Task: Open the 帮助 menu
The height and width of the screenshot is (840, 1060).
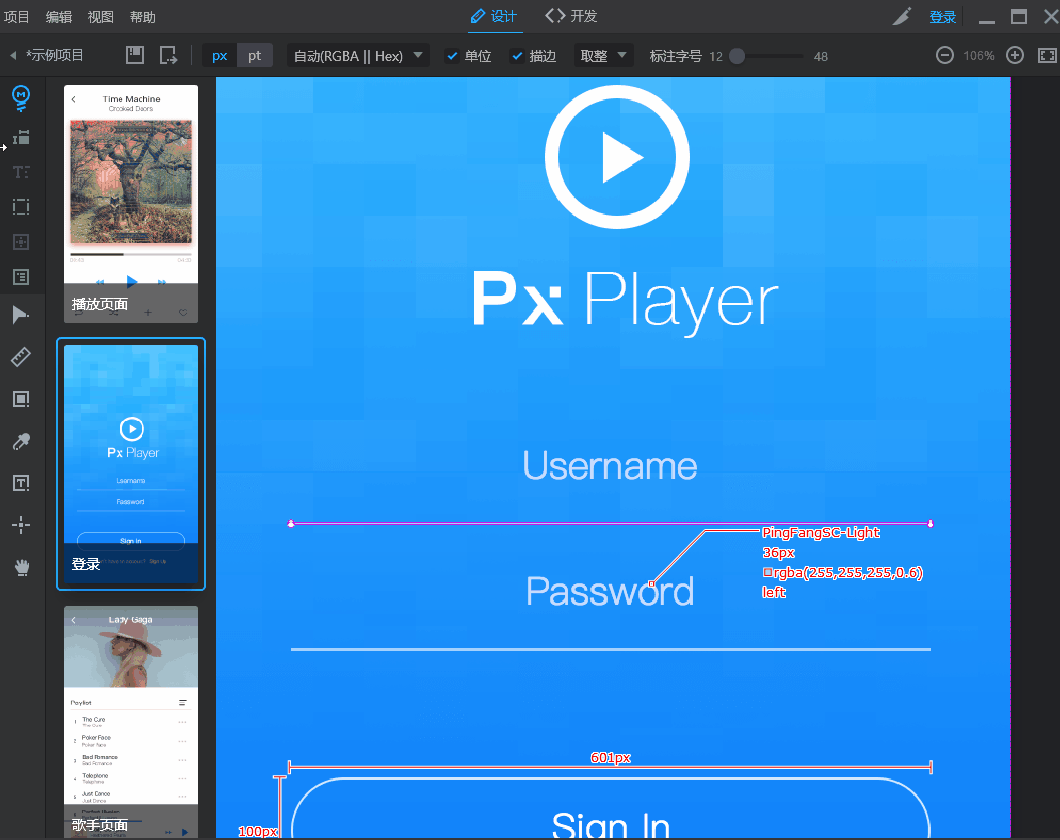Action: point(143,17)
